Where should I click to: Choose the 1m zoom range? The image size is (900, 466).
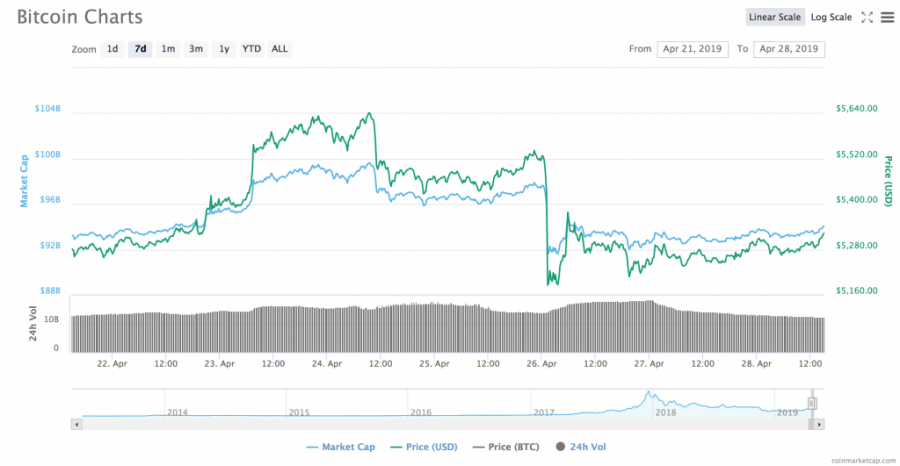coord(168,49)
